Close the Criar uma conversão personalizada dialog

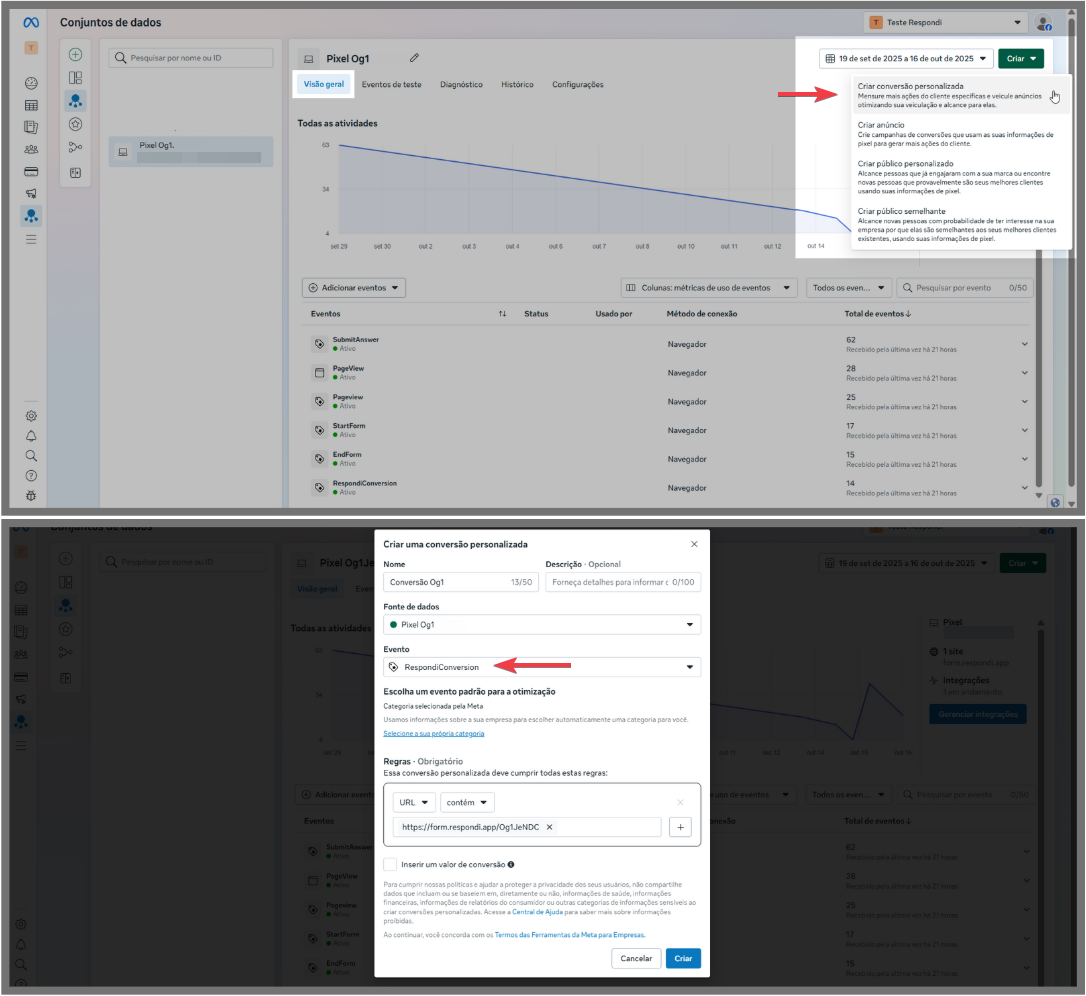pos(694,544)
